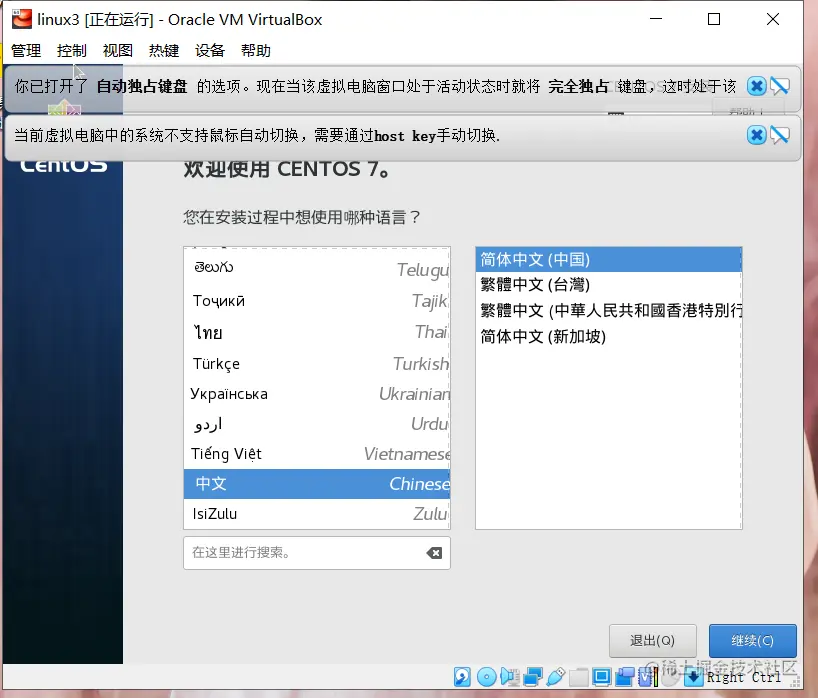Select Tiếng Việt Vietnamese language
This screenshot has height=698, width=818.
pos(317,454)
